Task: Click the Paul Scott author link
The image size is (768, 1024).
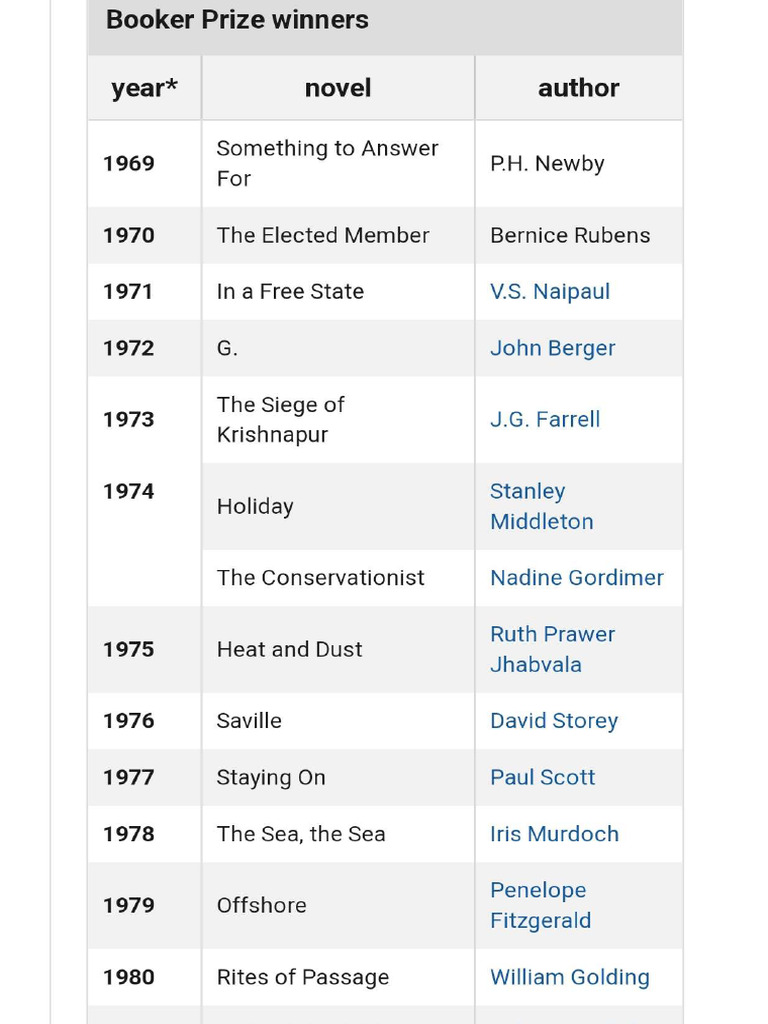Action: (542, 777)
